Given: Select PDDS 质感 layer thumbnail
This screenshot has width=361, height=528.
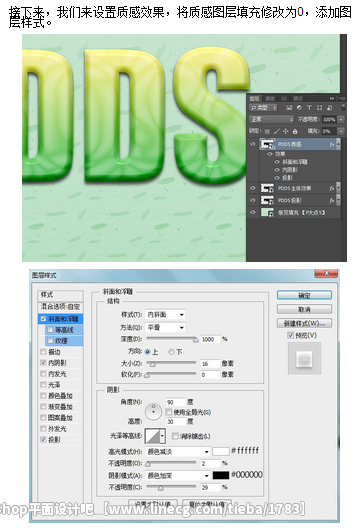Looking at the screenshot, I should [x=267, y=144].
